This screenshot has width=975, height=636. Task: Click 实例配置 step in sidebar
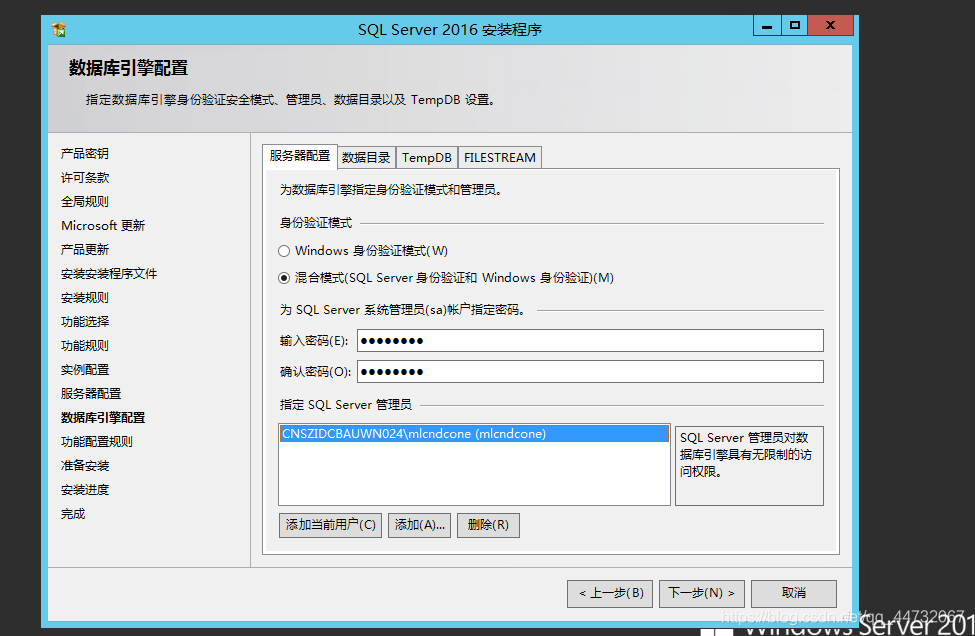tap(85, 370)
